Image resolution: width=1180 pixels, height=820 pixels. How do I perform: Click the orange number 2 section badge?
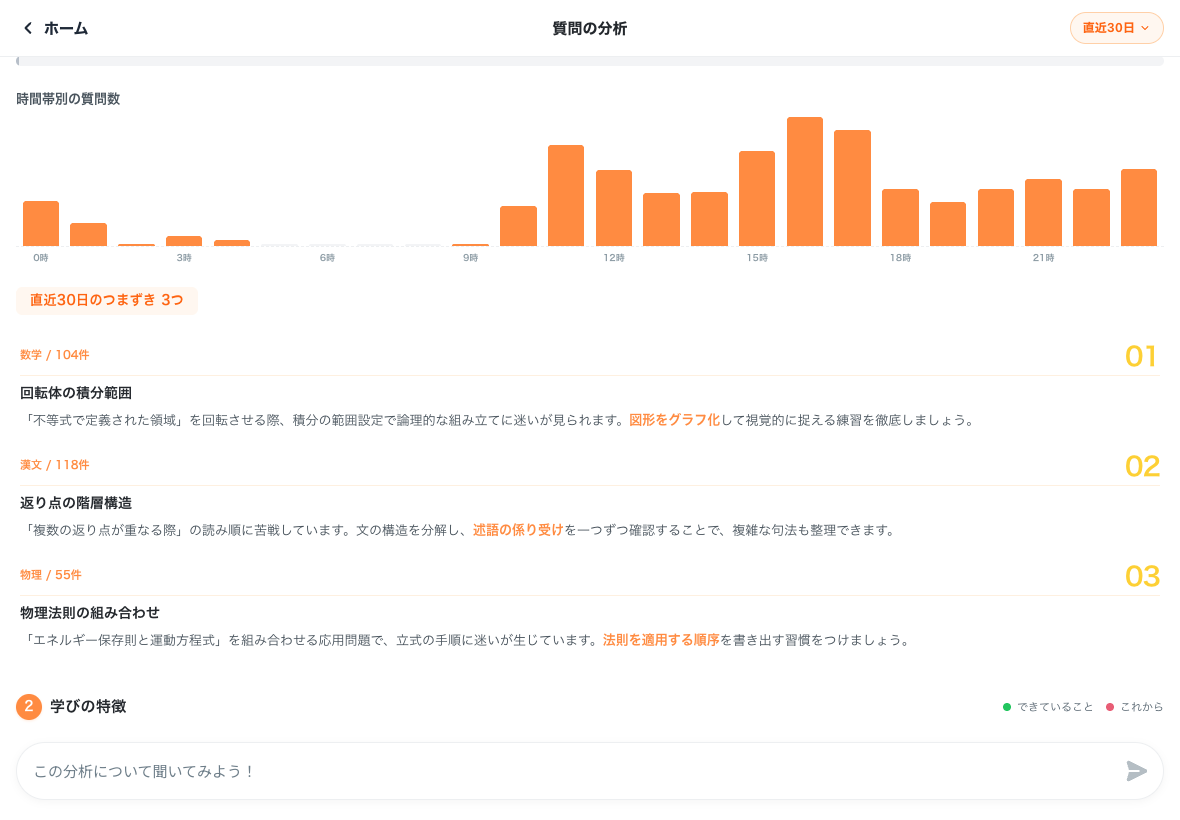[x=29, y=706]
